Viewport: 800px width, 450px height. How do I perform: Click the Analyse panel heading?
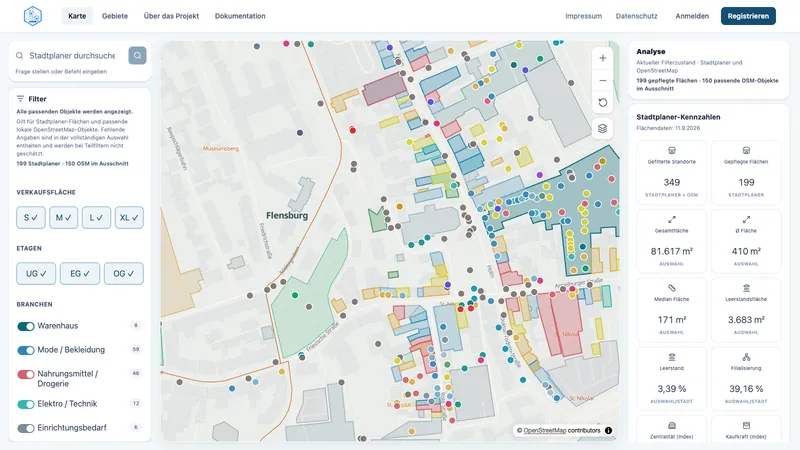tap(651, 52)
